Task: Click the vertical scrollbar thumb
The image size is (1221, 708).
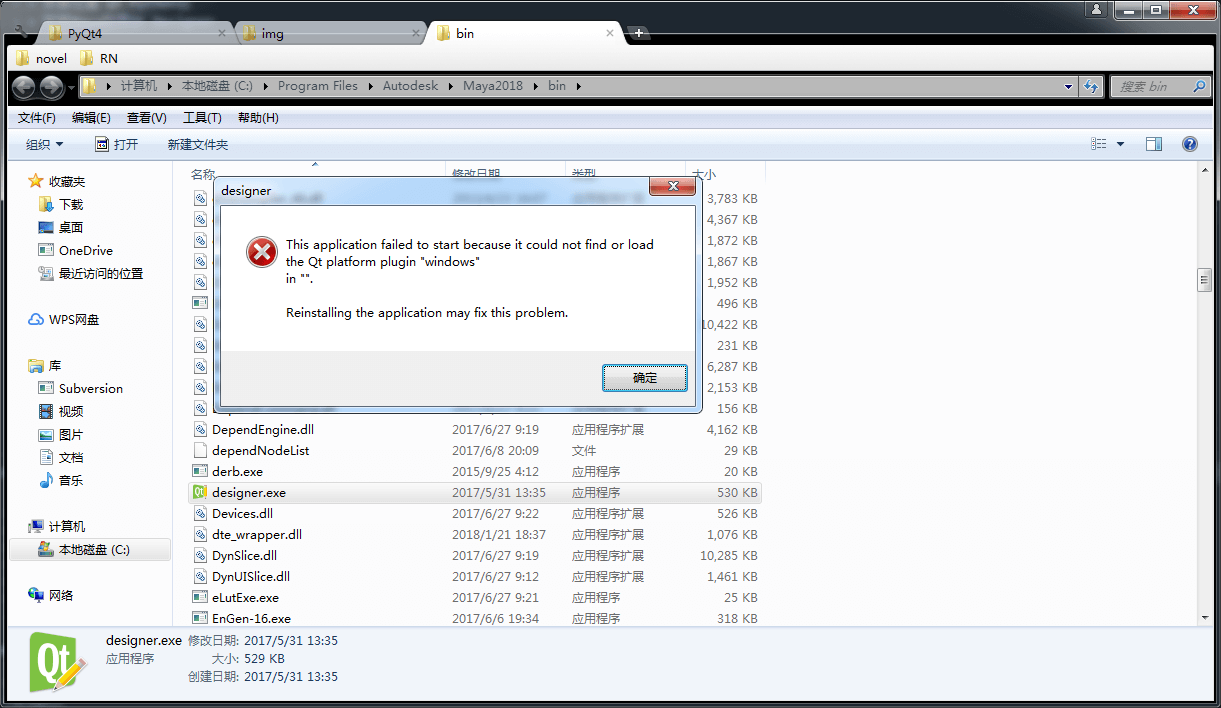Action: tap(1205, 280)
